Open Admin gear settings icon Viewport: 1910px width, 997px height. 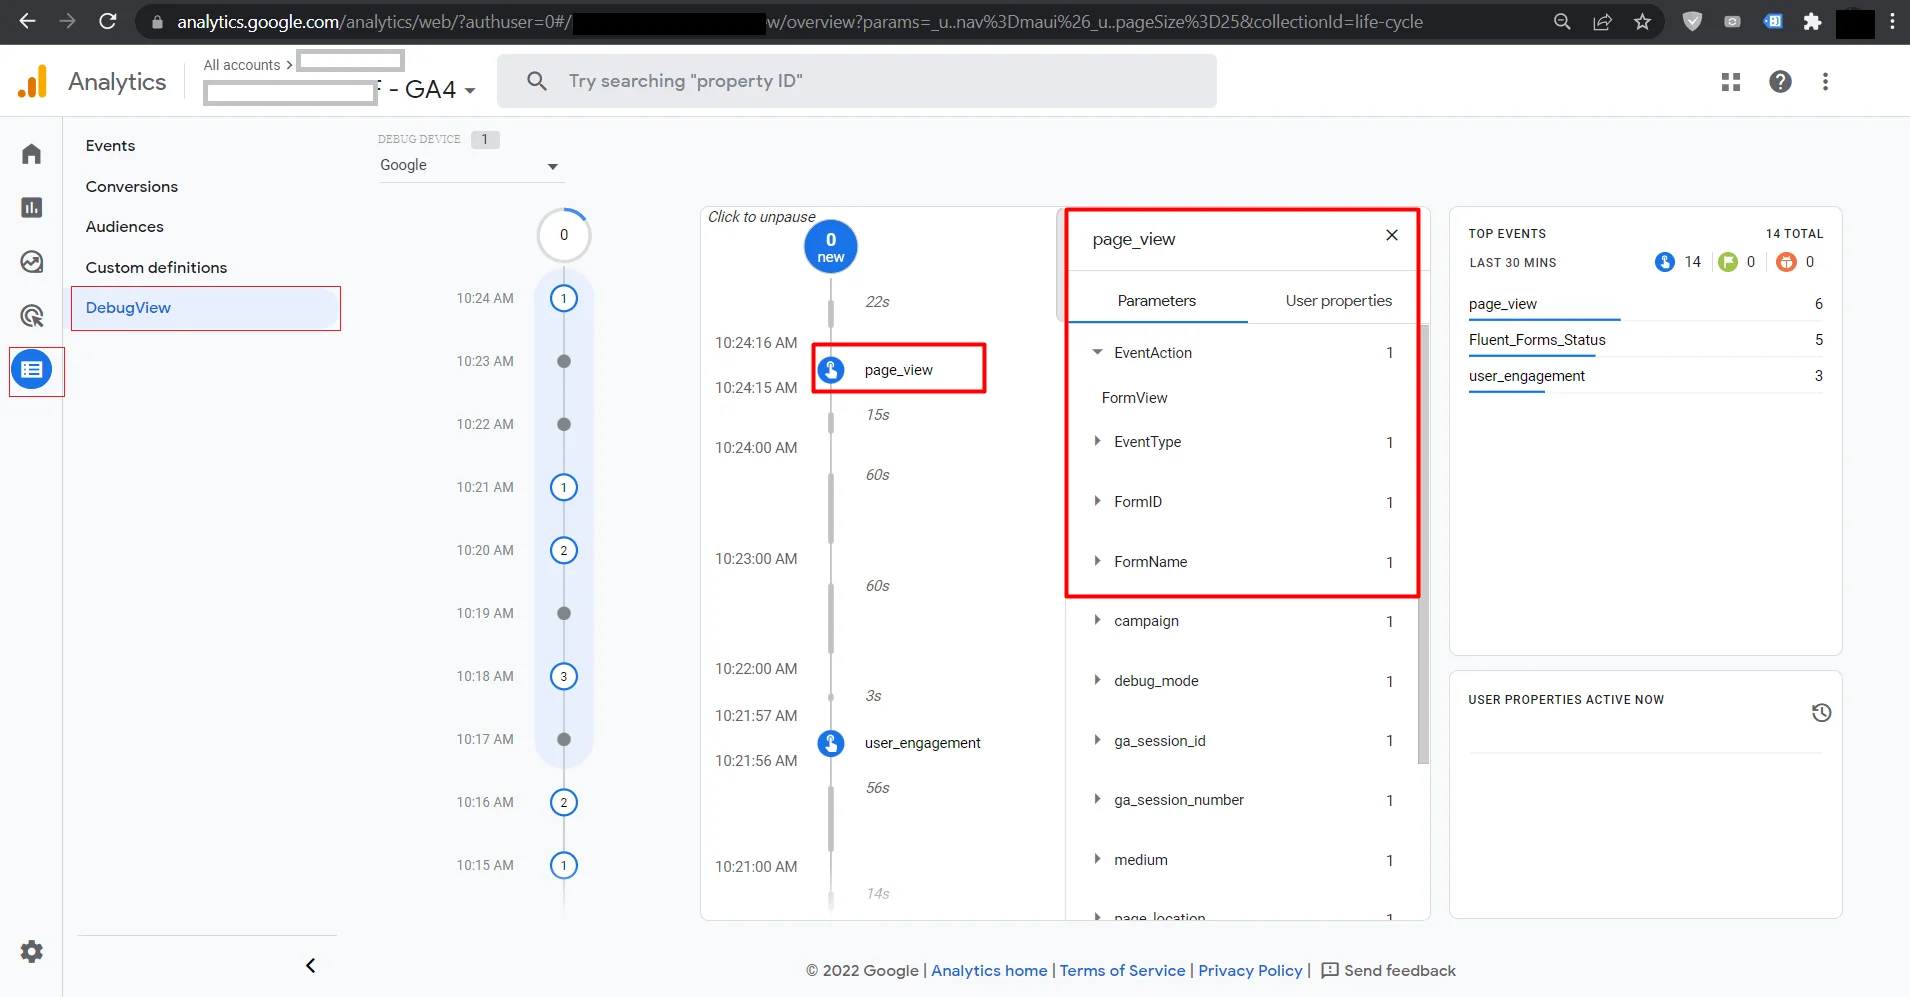32,951
